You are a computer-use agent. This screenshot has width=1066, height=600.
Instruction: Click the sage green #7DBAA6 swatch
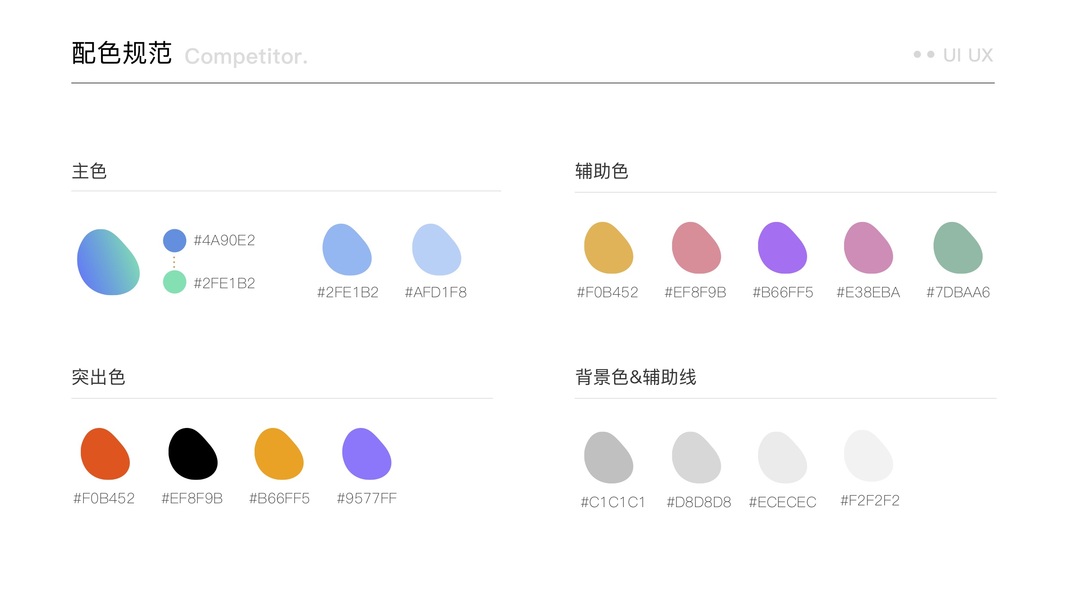click(x=958, y=248)
